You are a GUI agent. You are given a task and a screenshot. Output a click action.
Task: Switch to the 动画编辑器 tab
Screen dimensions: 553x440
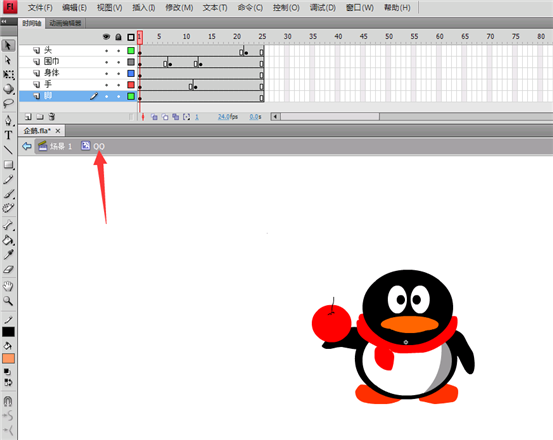pyautogui.click(x=65, y=23)
